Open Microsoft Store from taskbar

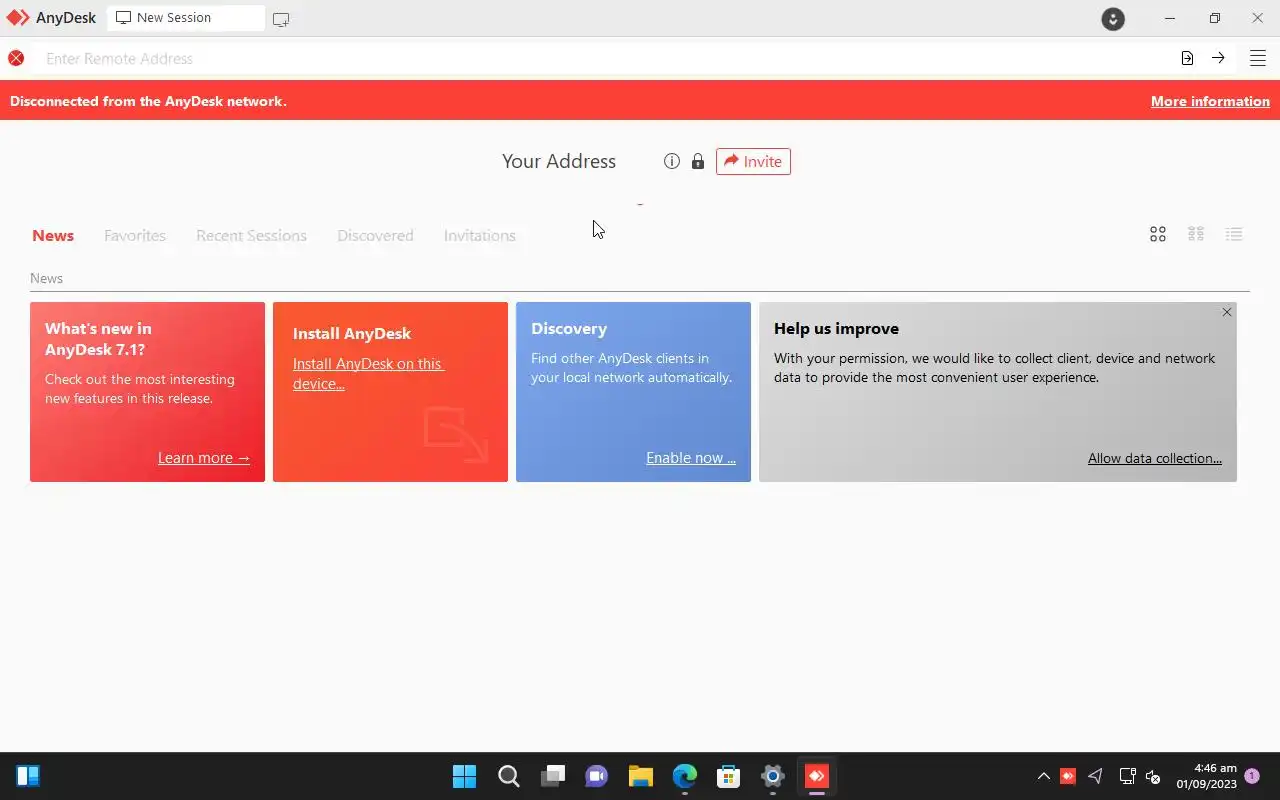click(729, 776)
